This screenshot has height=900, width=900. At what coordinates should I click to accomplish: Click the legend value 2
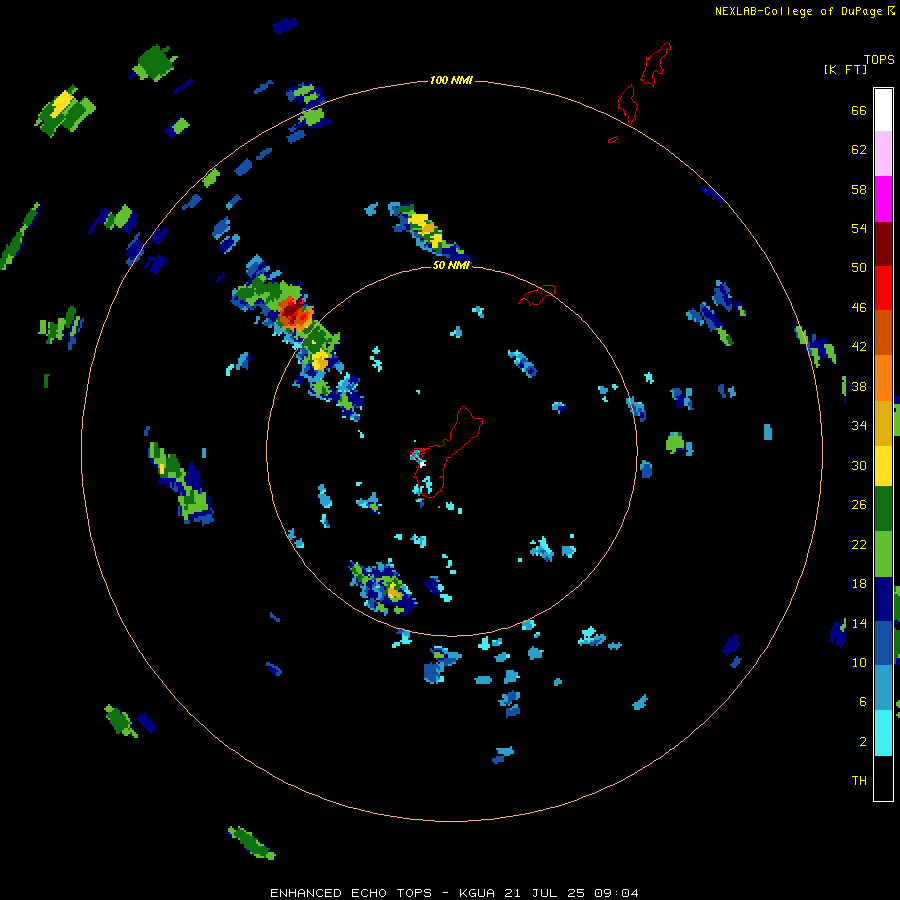862,742
